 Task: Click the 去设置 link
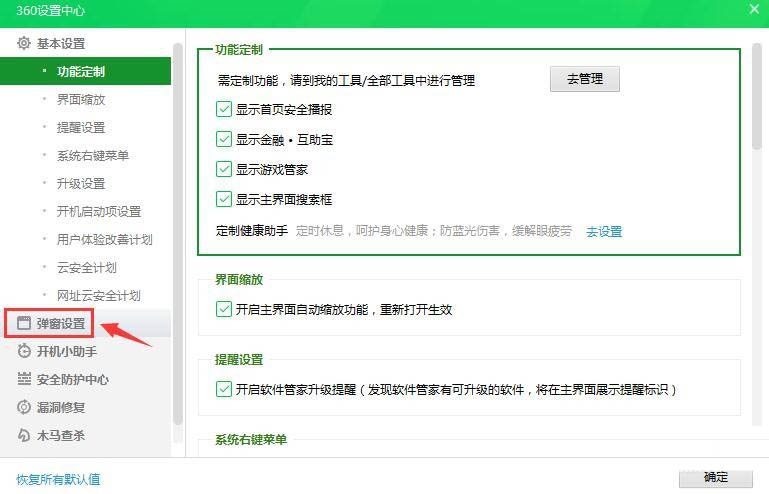(x=604, y=232)
